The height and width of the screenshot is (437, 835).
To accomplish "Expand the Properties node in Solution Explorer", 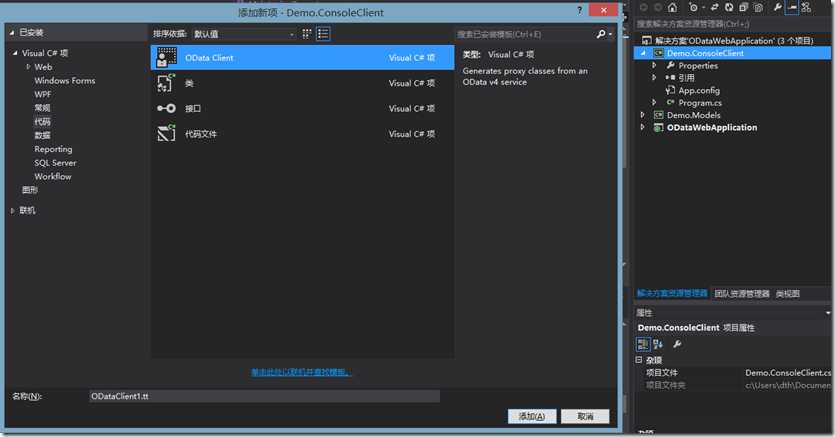I will tap(654, 65).
